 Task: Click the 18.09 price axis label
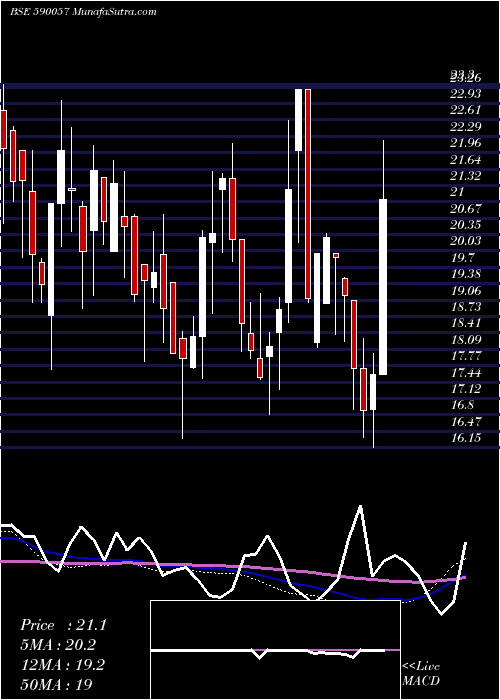(x=466, y=339)
